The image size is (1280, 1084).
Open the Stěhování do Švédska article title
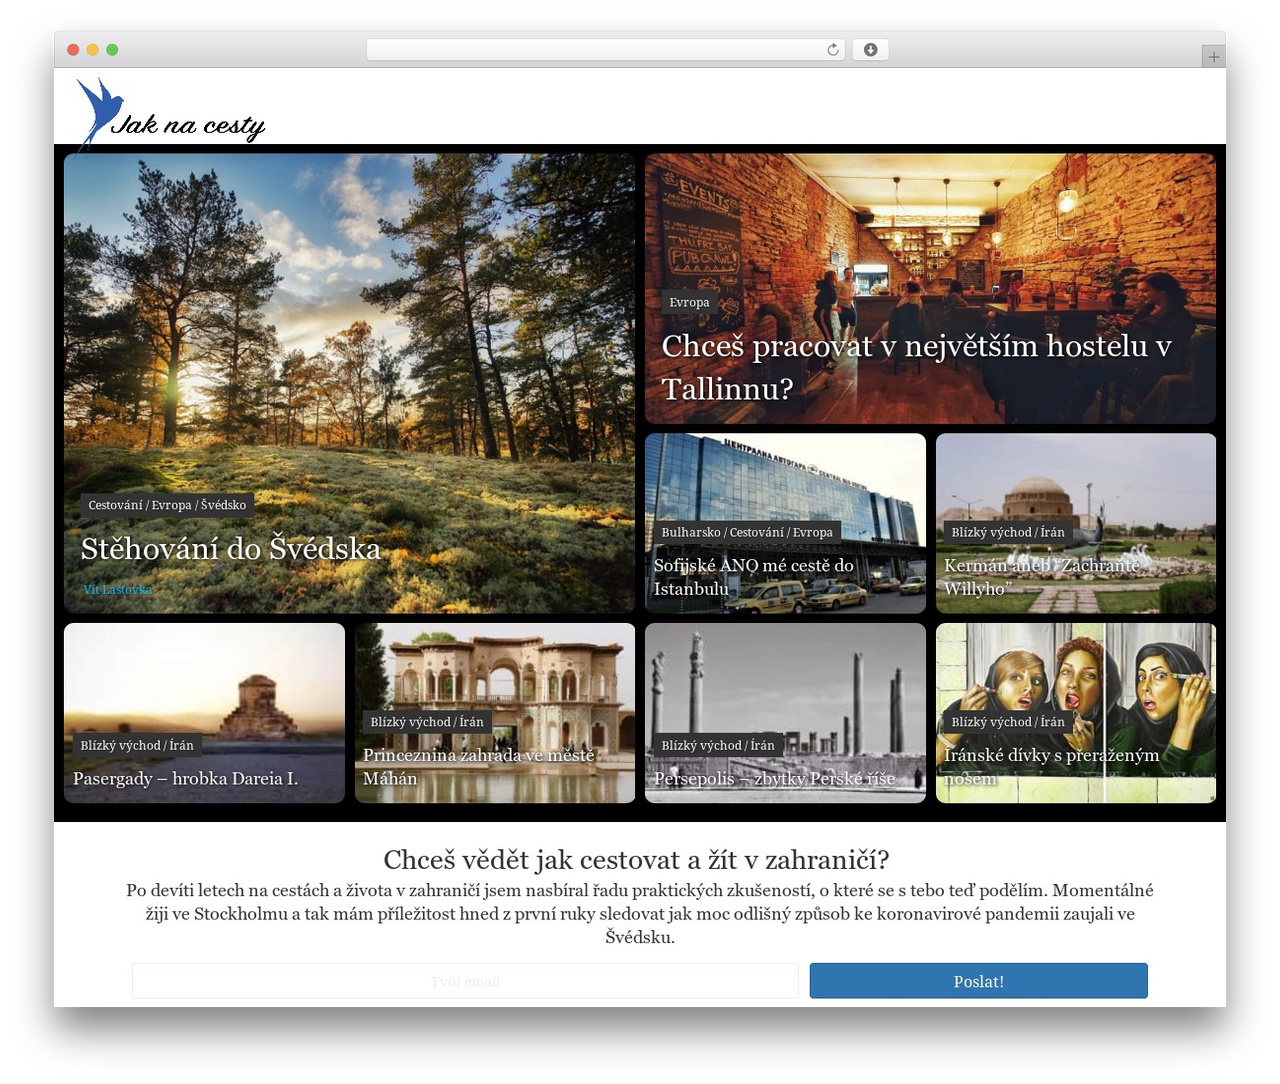point(231,548)
